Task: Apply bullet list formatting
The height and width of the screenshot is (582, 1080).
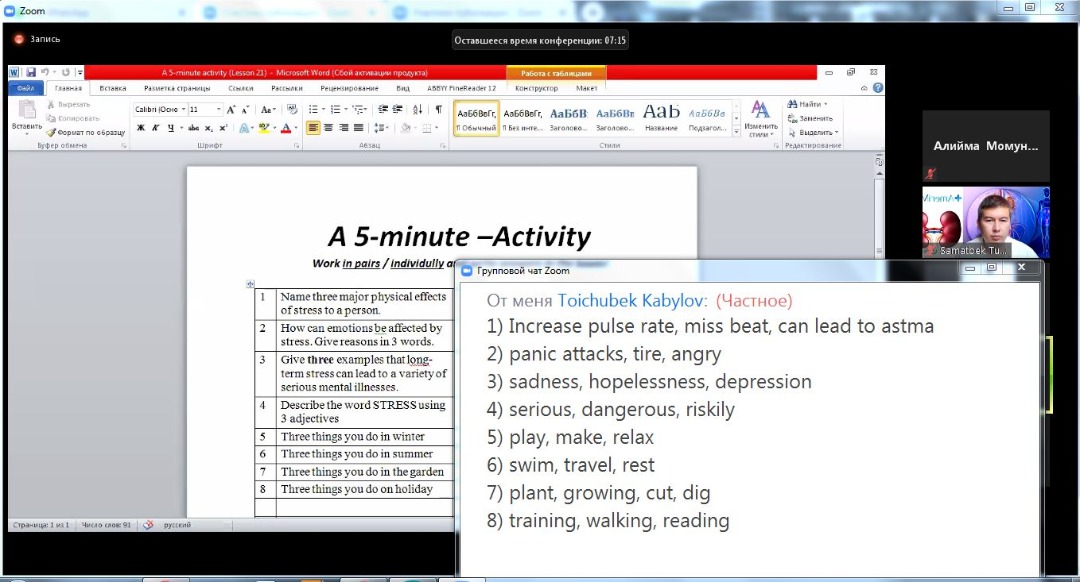Action: click(313, 109)
